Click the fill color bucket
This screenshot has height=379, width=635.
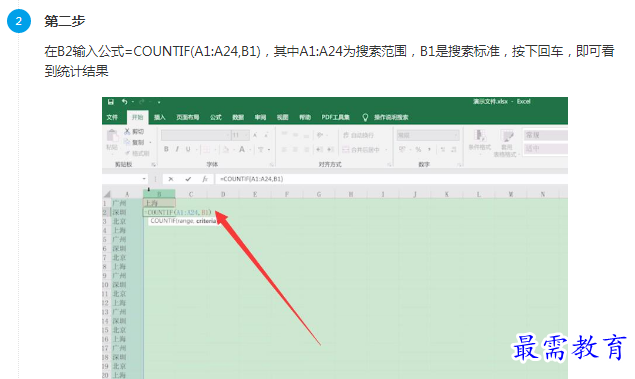226,149
